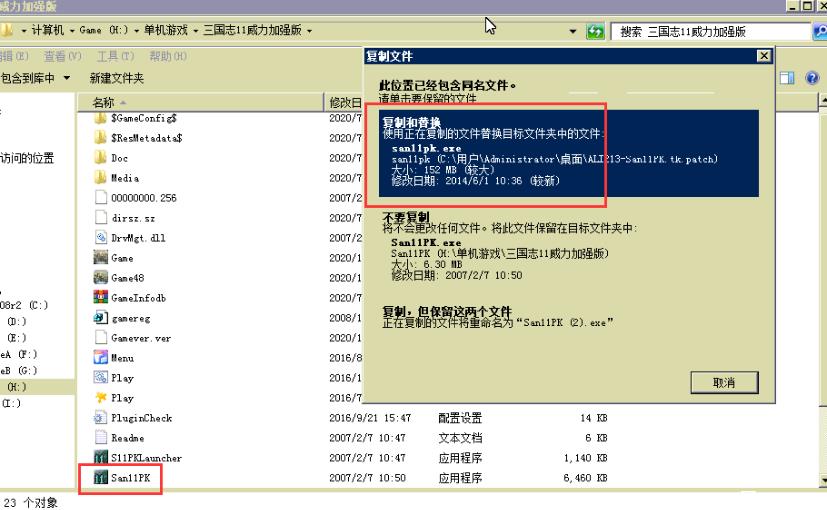Screen dimensions: 827x510
Task: Click the 1,140 KB size cell
Action: [x=585, y=458]
